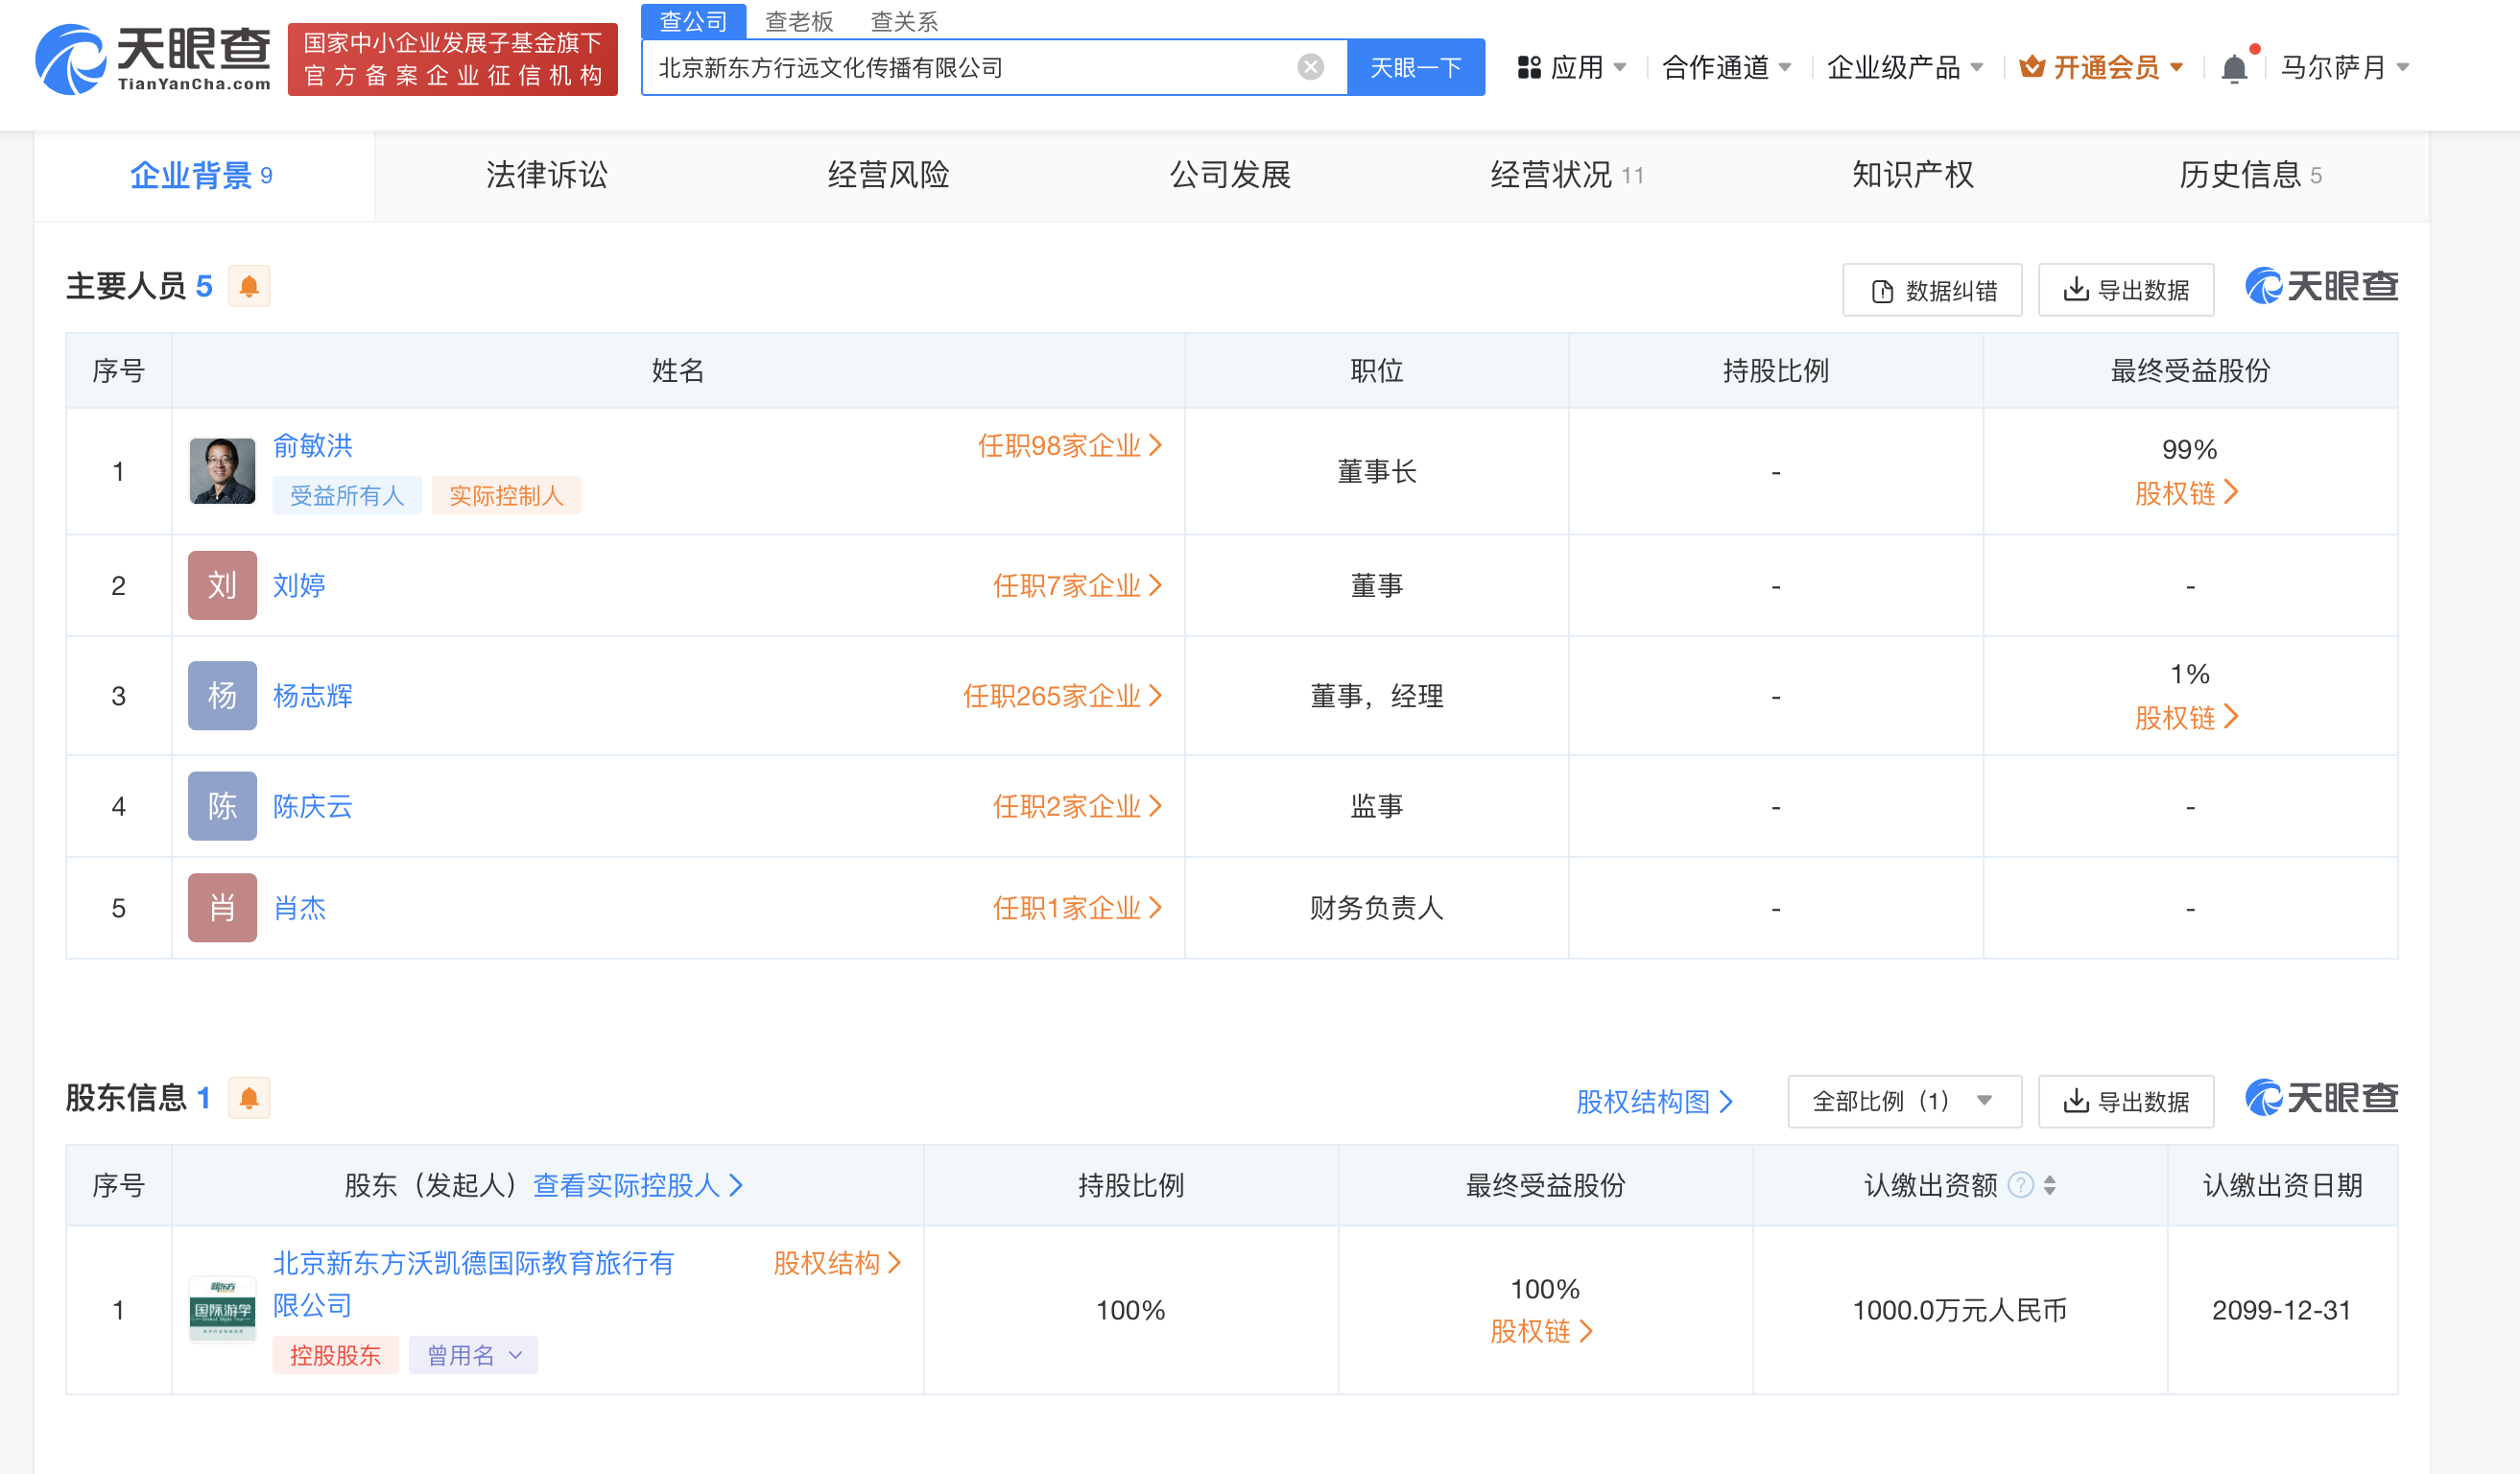Expand the 合作通道 dropdown
The width and height of the screenshot is (2520, 1474).
(1726, 67)
